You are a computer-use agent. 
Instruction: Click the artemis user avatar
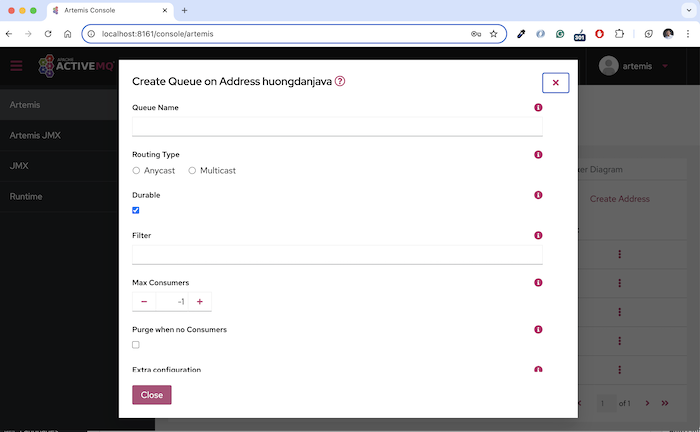(608, 66)
